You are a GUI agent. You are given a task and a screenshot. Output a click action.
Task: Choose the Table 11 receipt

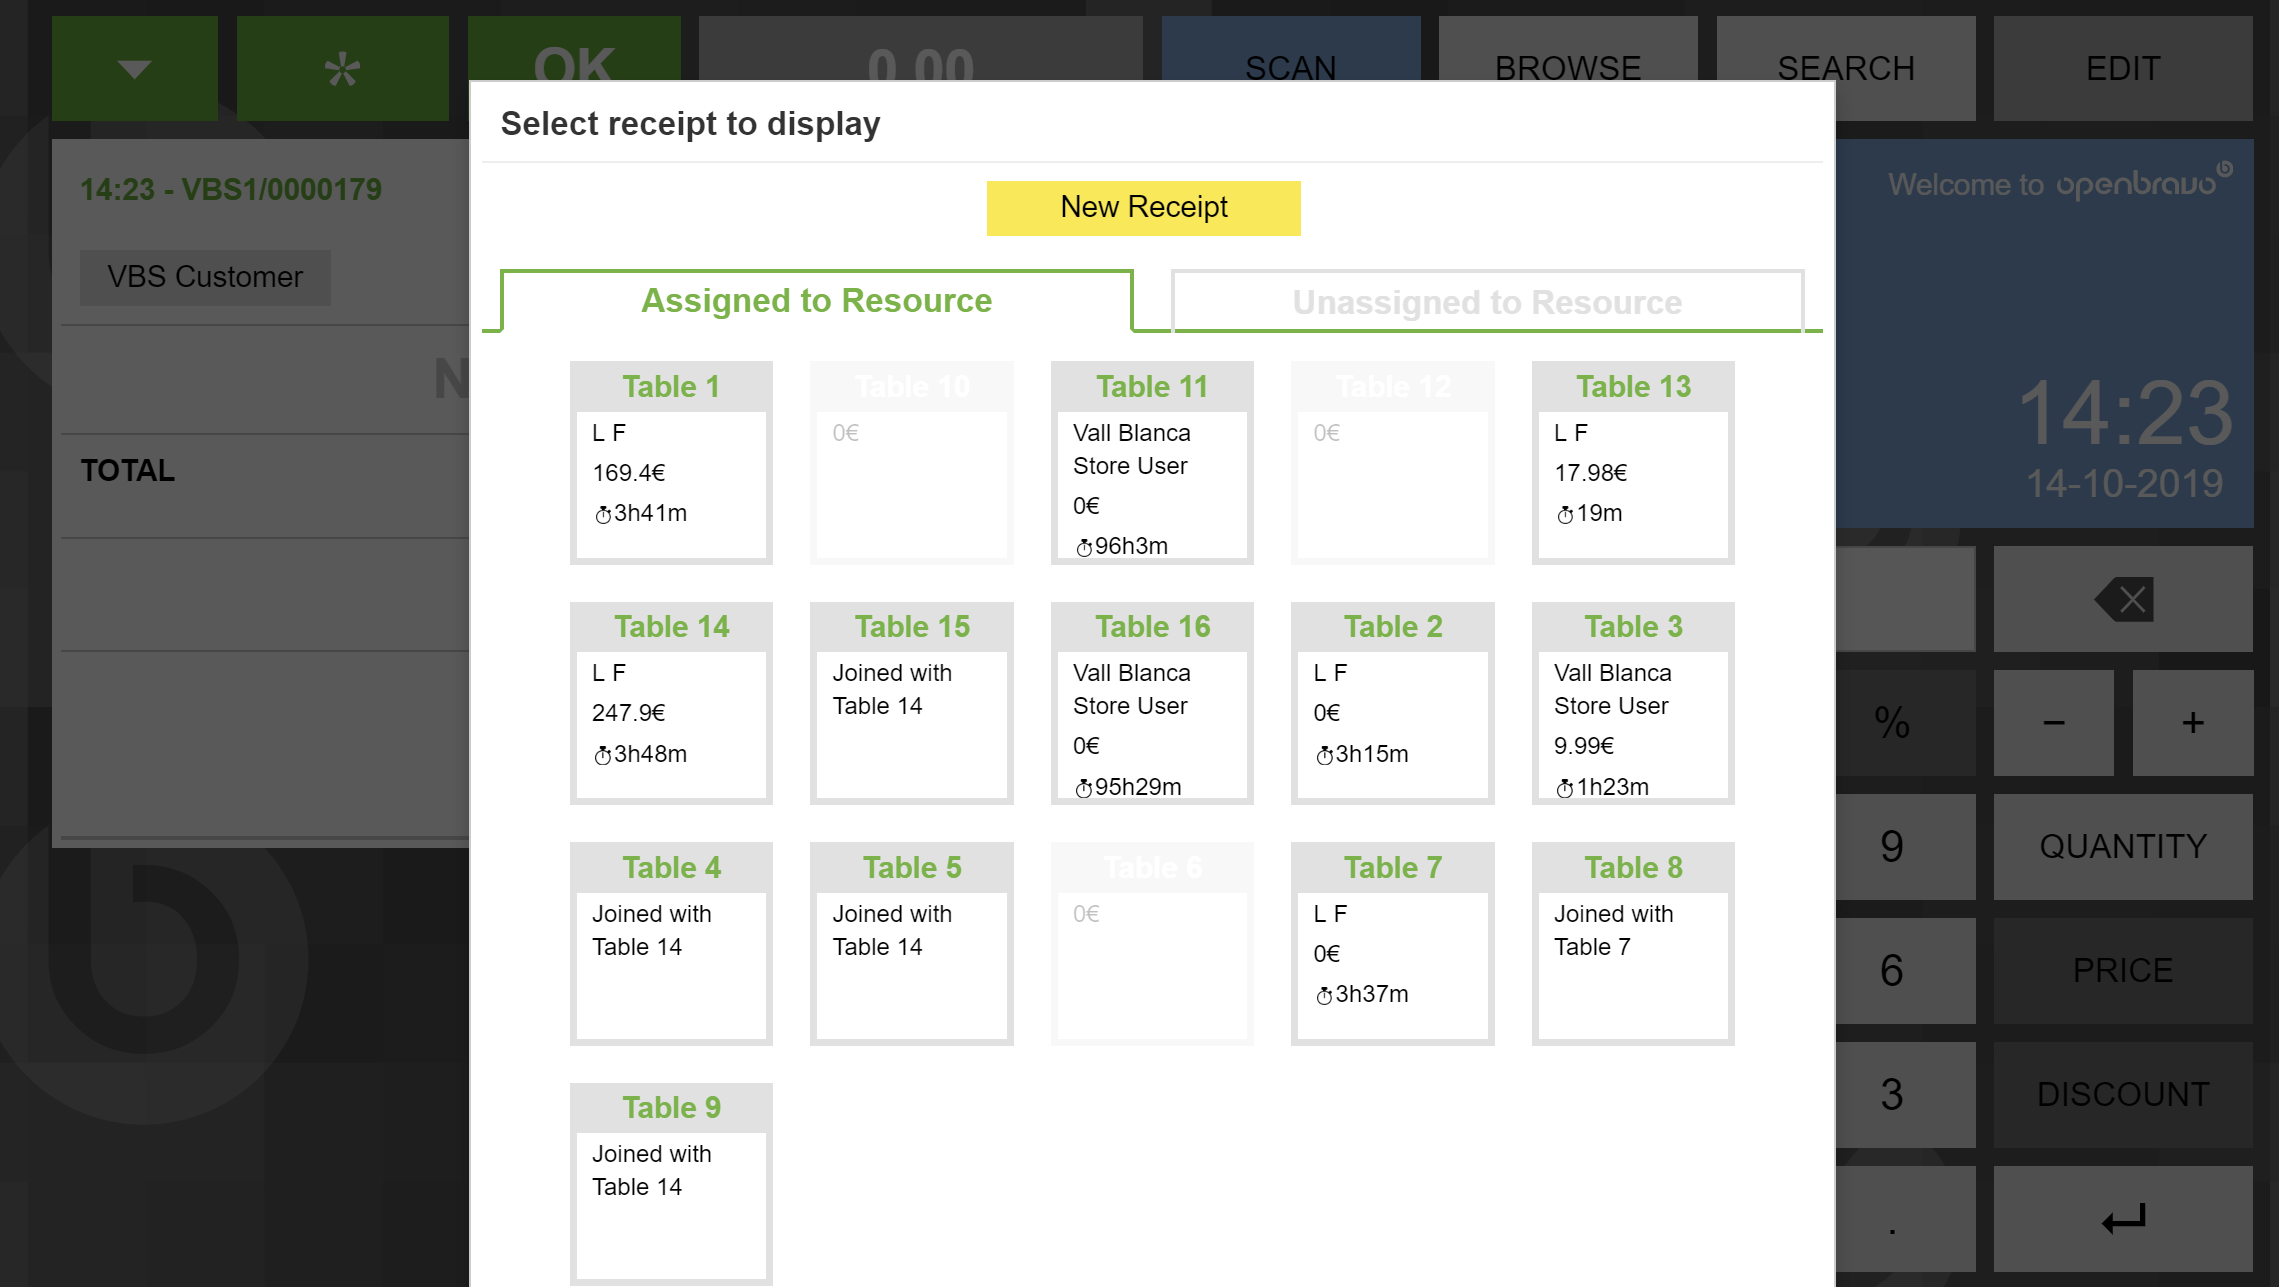[x=1151, y=463]
